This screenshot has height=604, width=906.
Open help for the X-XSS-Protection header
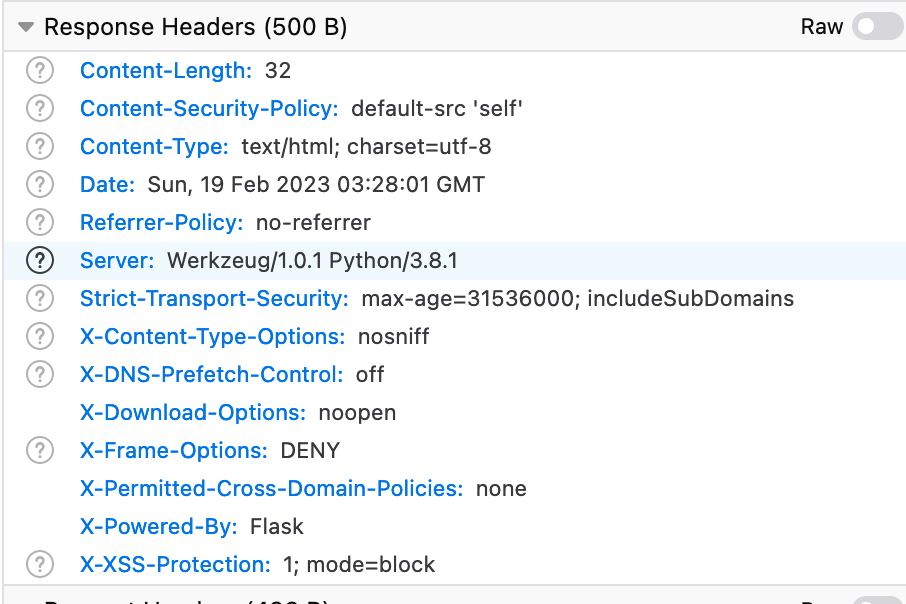pyautogui.click(x=39, y=564)
